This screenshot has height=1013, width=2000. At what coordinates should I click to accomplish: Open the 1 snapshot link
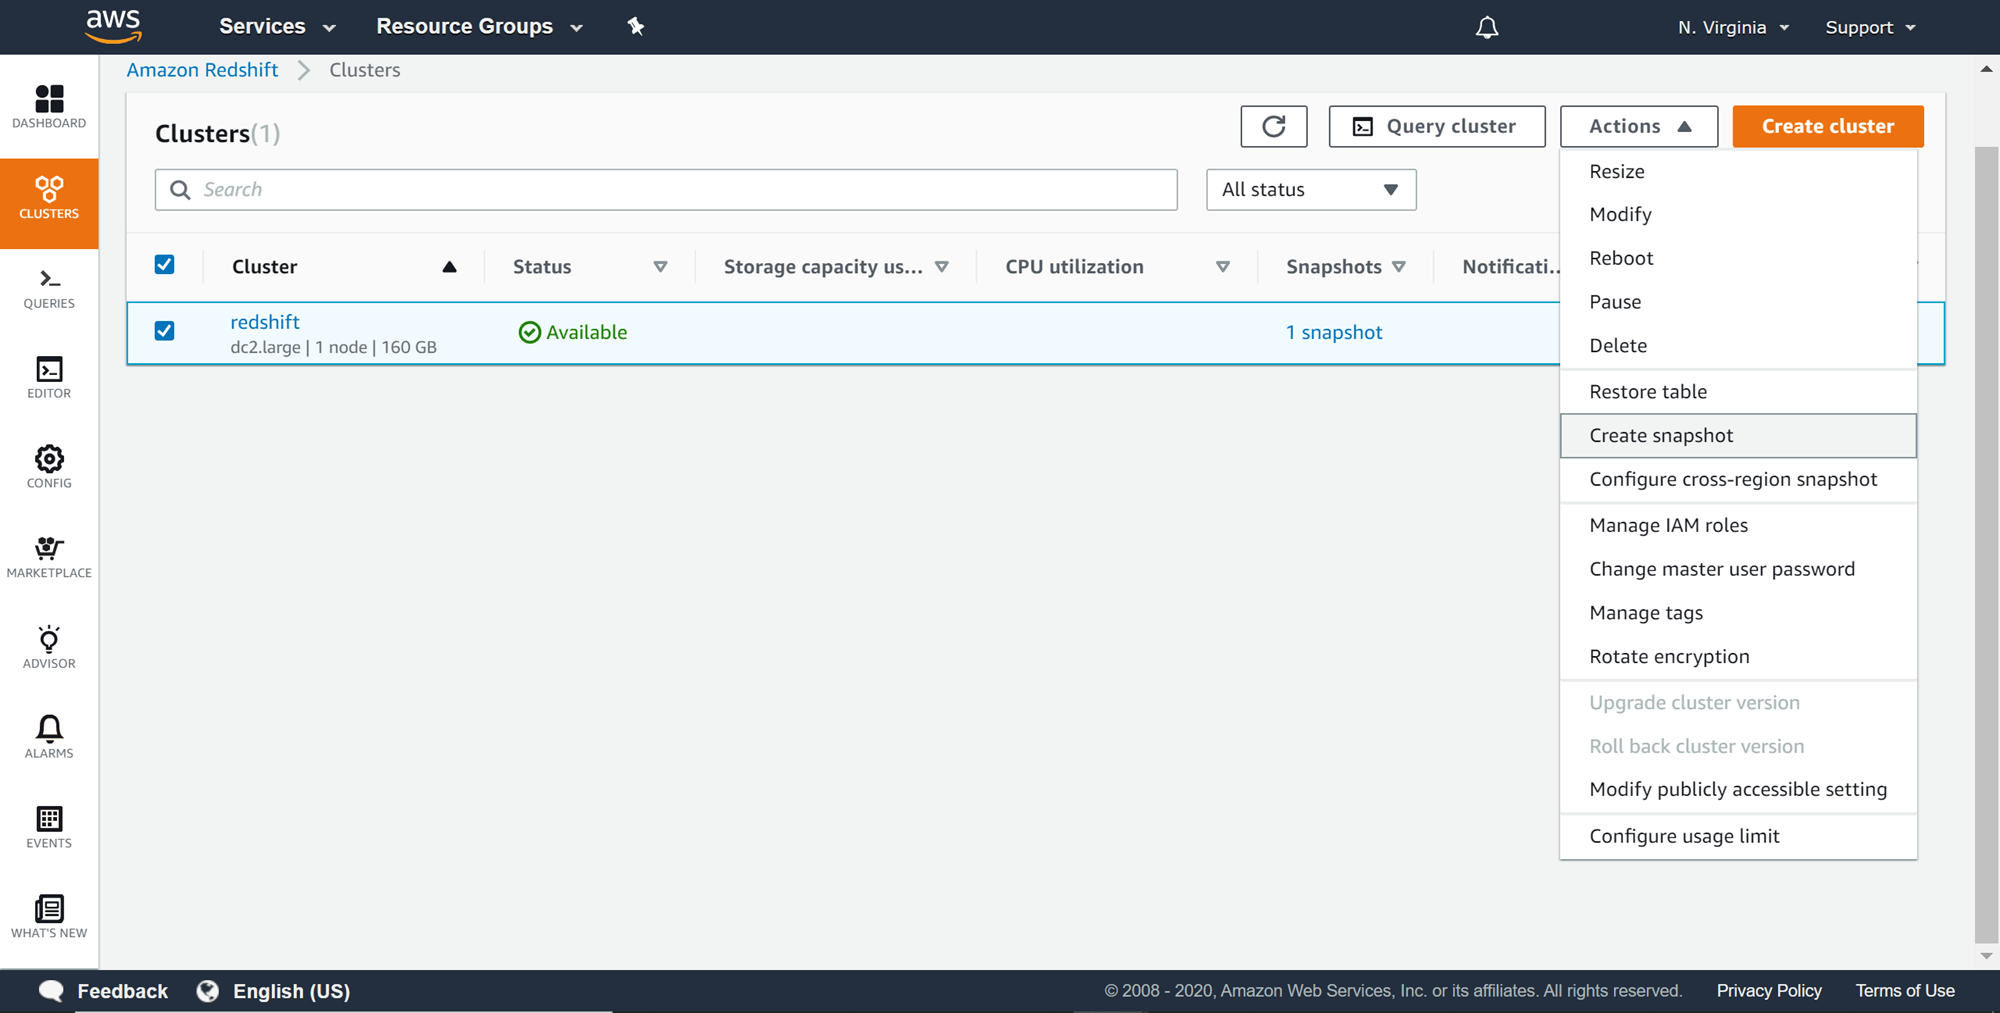[1335, 332]
